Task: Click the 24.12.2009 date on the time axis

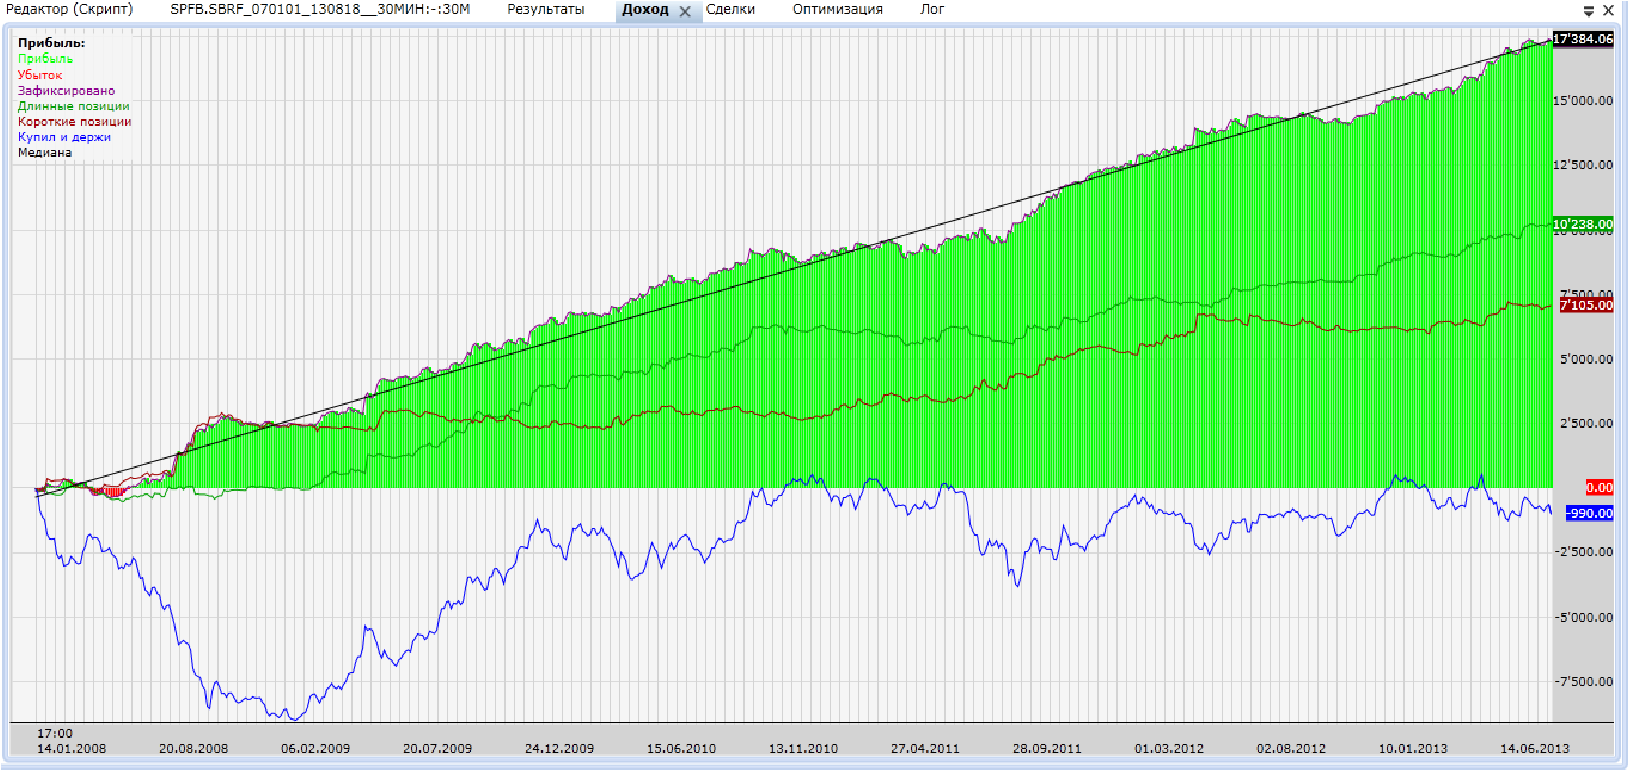Action: click(559, 748)
